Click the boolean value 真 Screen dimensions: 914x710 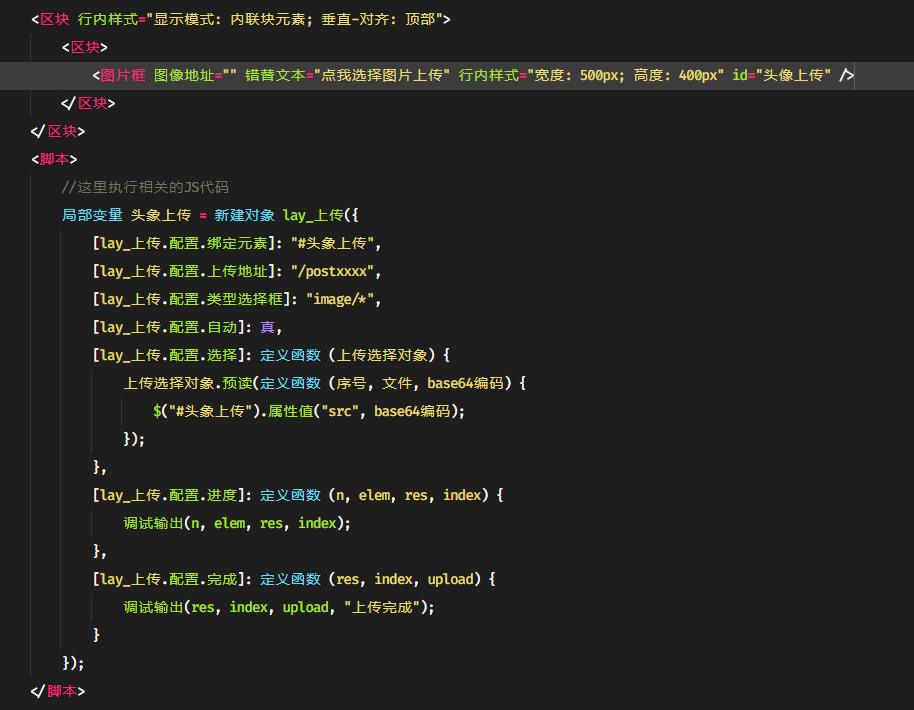268,328
